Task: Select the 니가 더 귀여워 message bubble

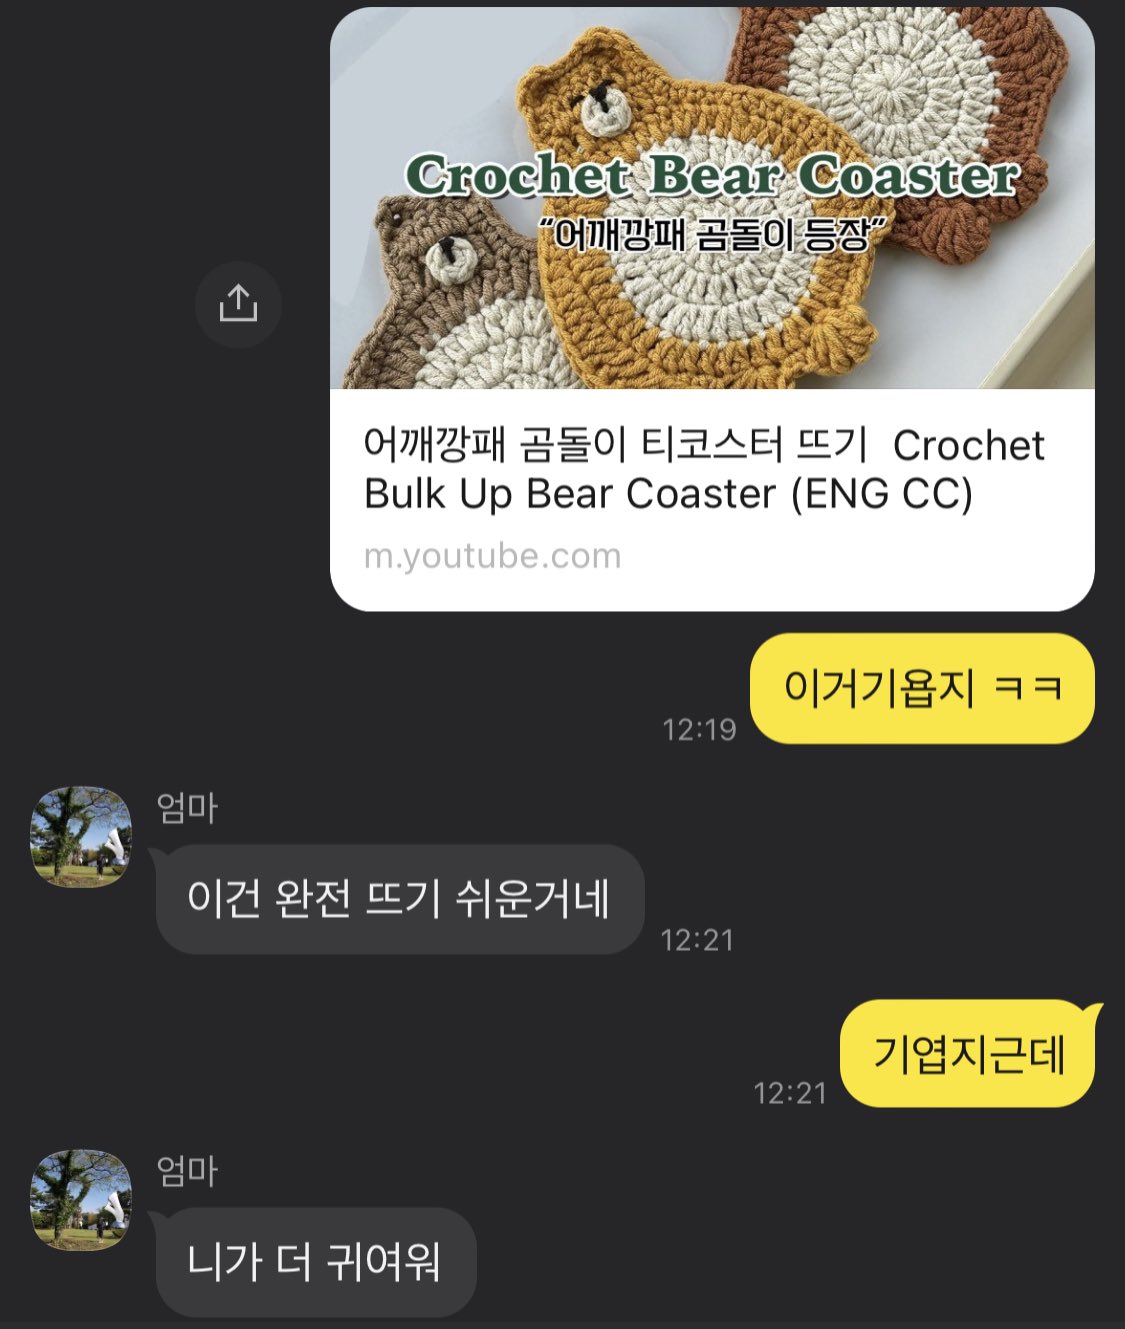Action: click(x=316, y=1262)
